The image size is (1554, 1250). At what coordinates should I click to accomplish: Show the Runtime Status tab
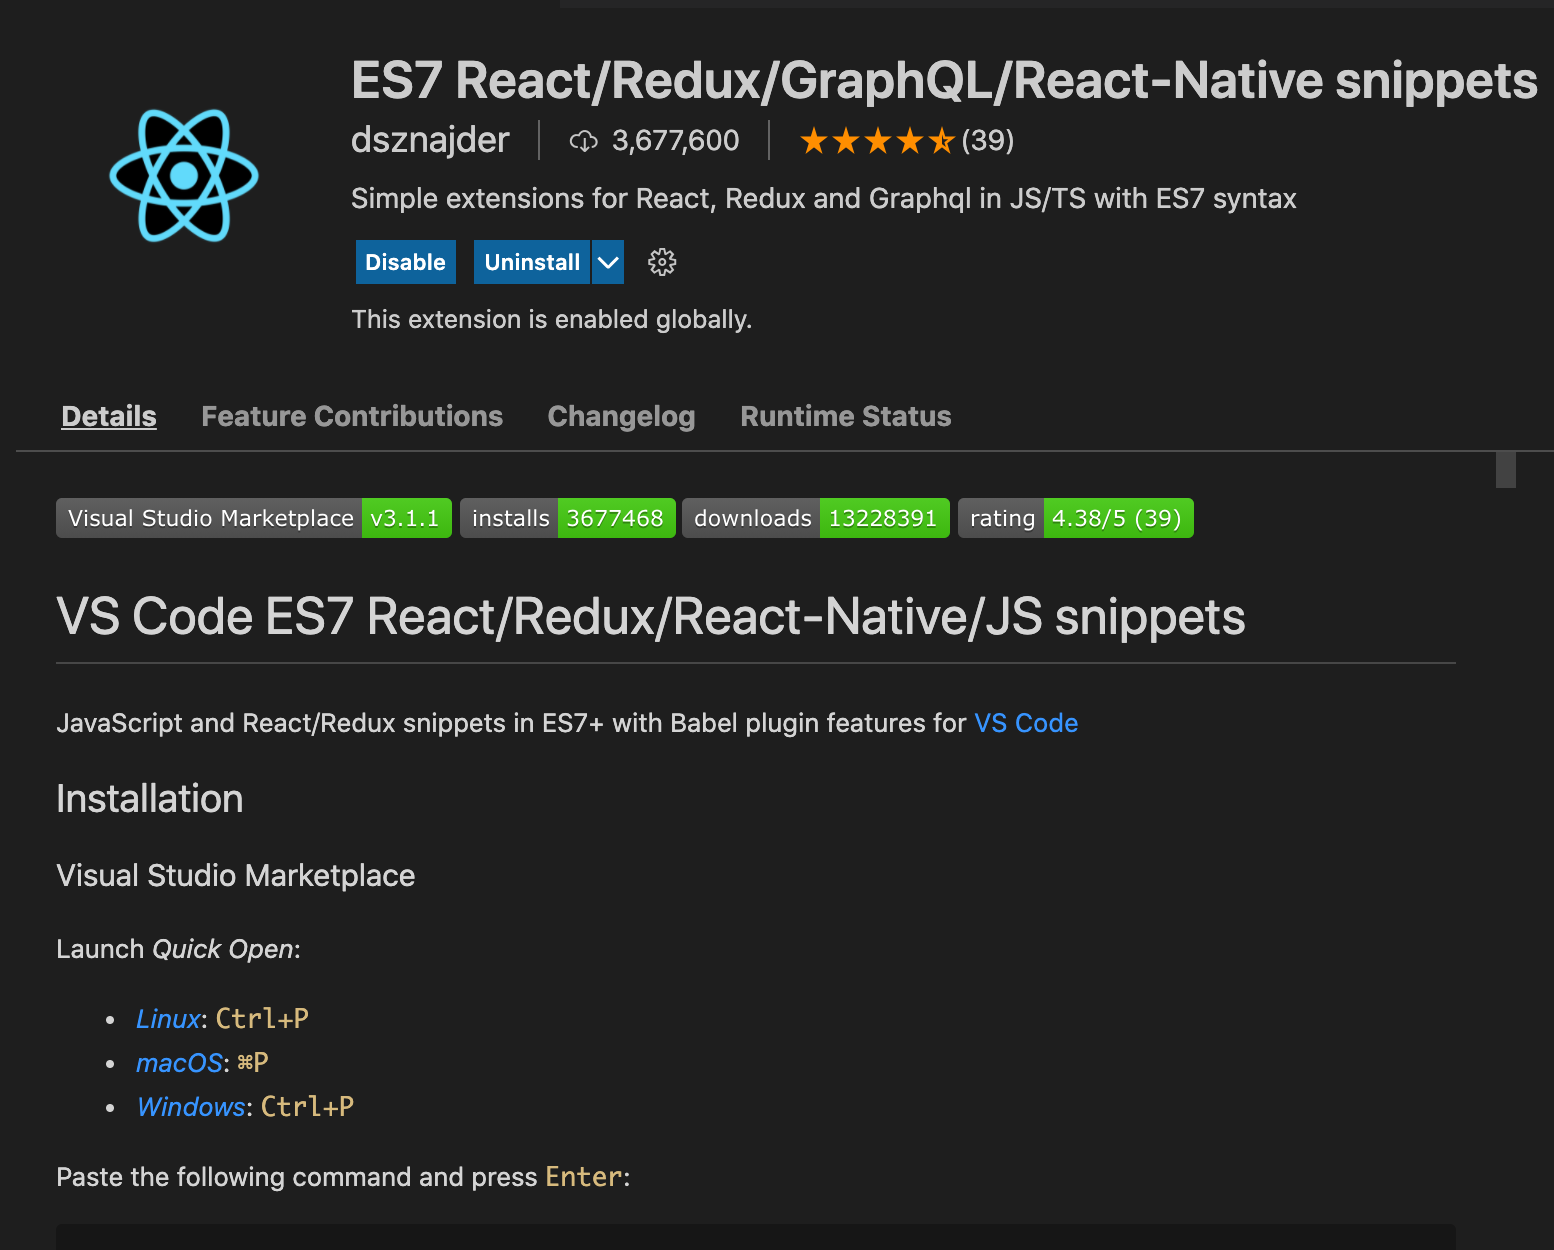click(x=846, y=416)
